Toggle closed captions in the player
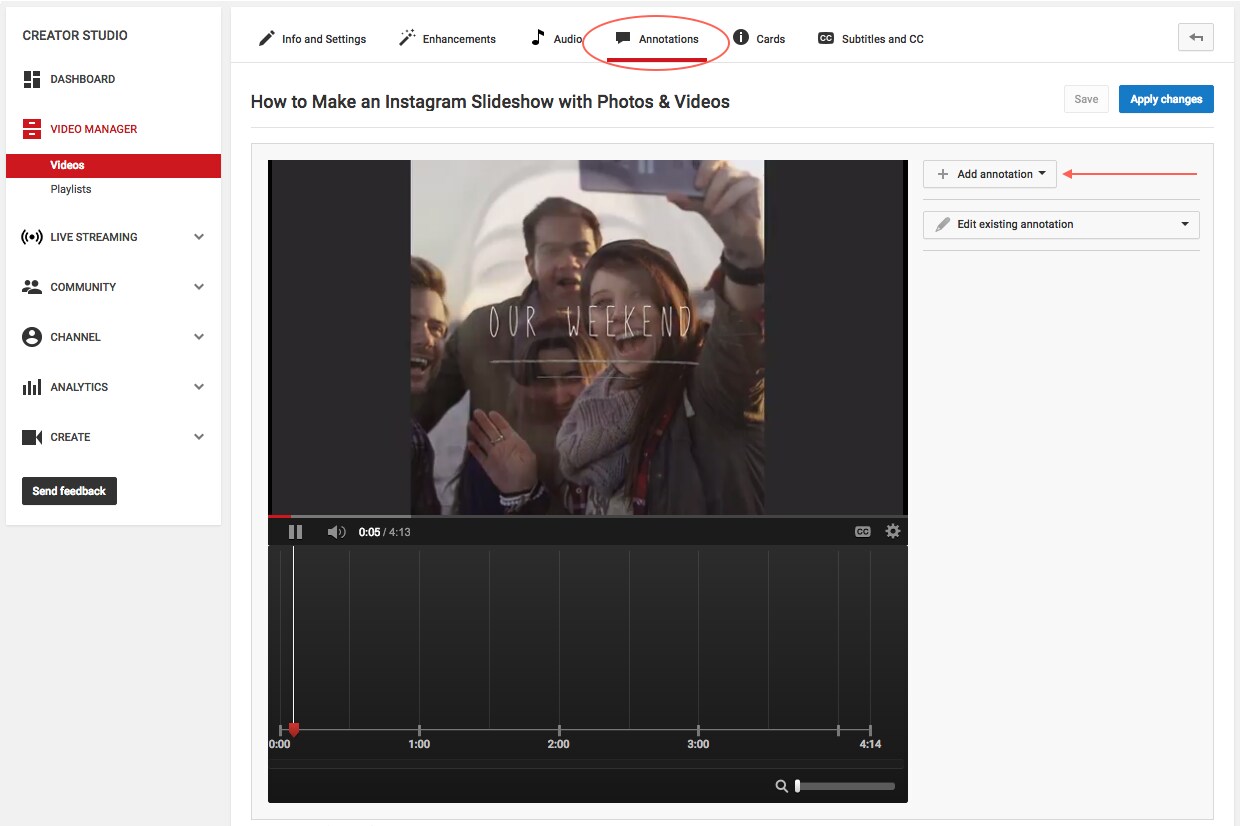The width and height of the screenshot is (1240, 826). 862,532
